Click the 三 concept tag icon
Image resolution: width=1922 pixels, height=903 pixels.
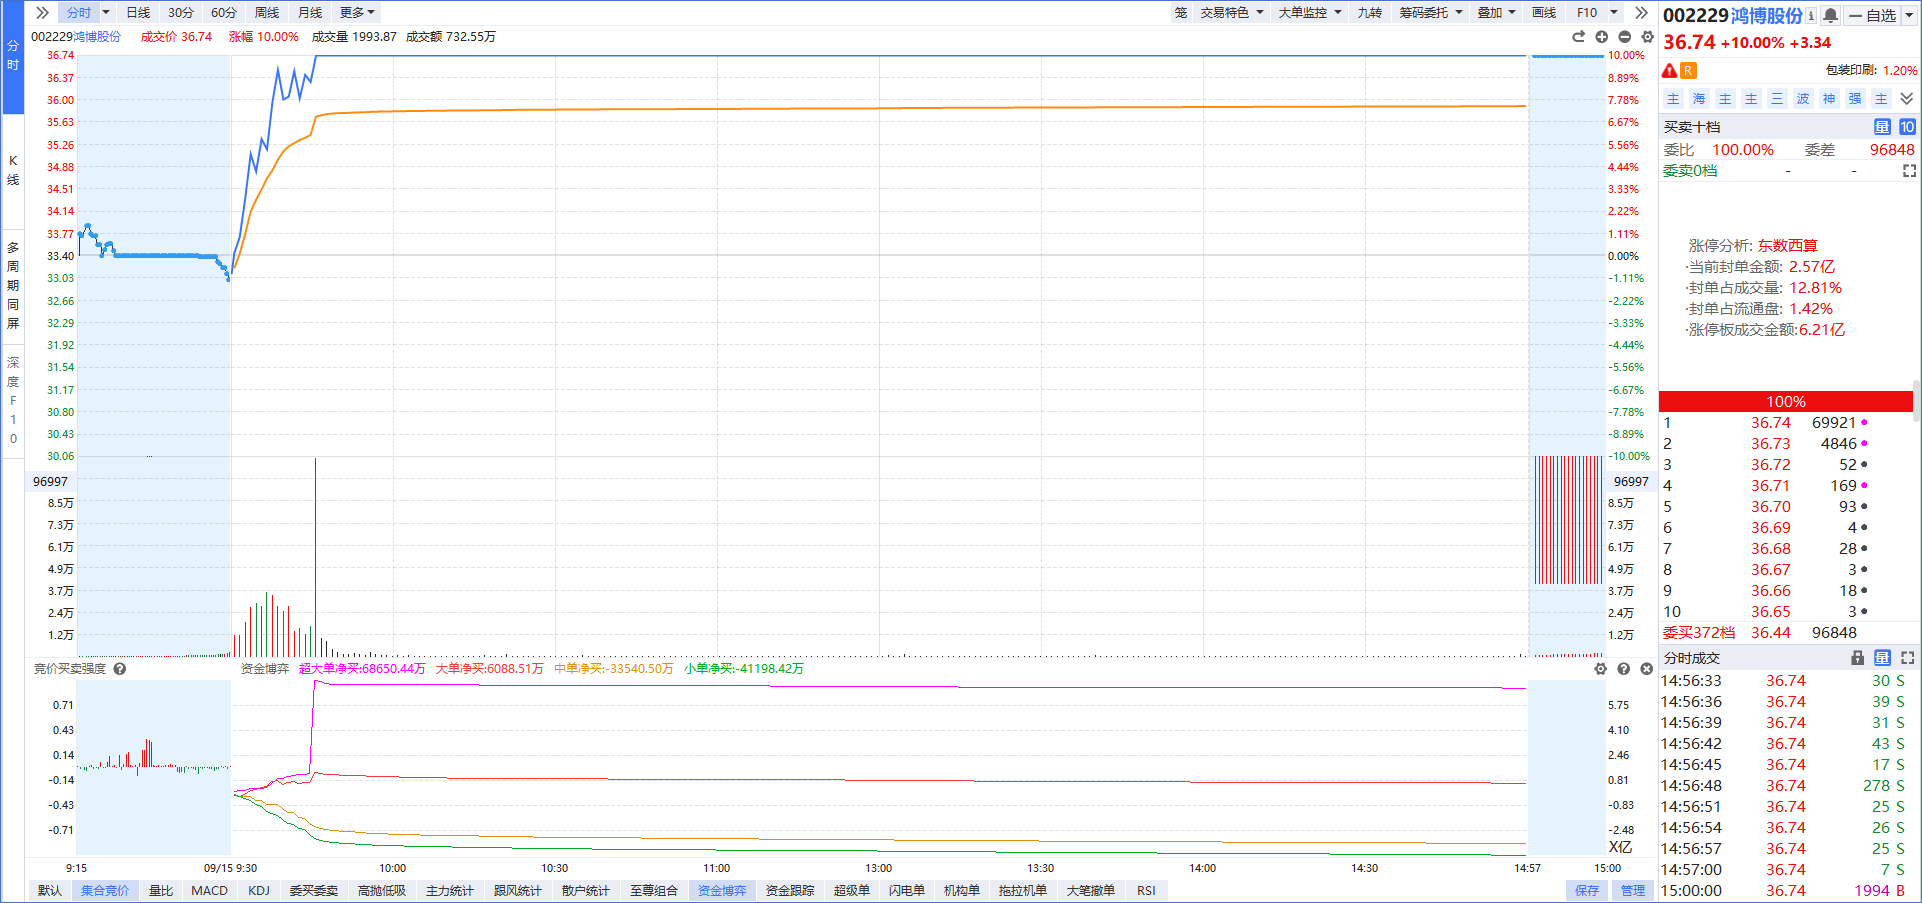tap(1777, 99)
